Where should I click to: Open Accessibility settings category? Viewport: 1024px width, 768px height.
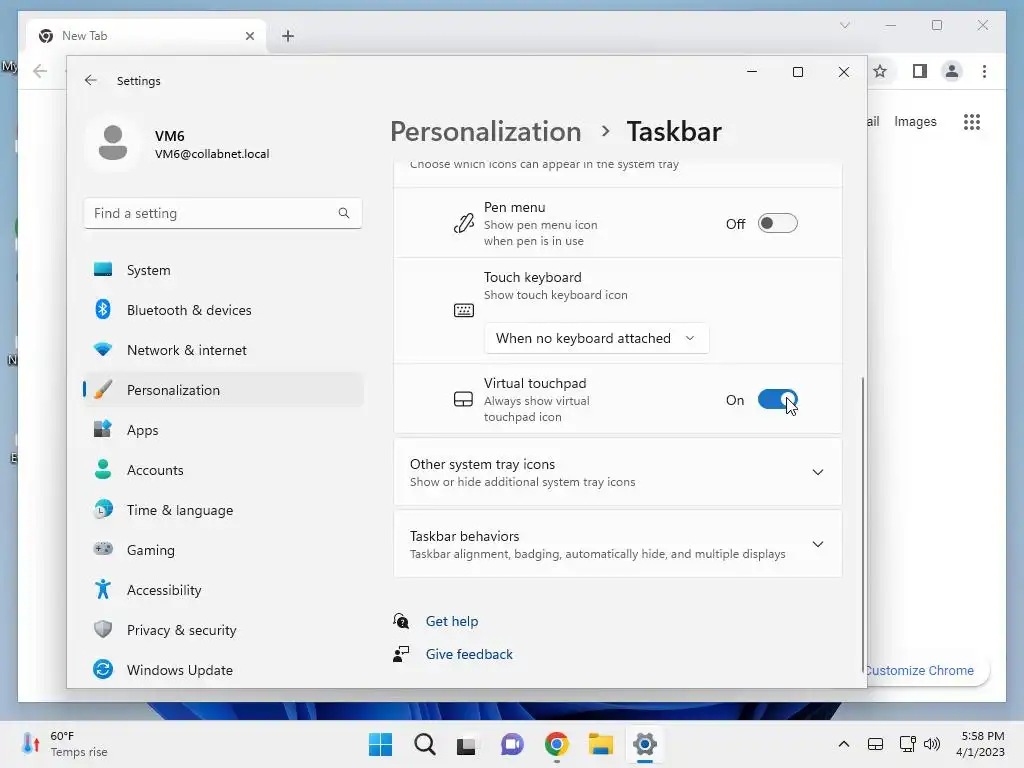[223, 590]
